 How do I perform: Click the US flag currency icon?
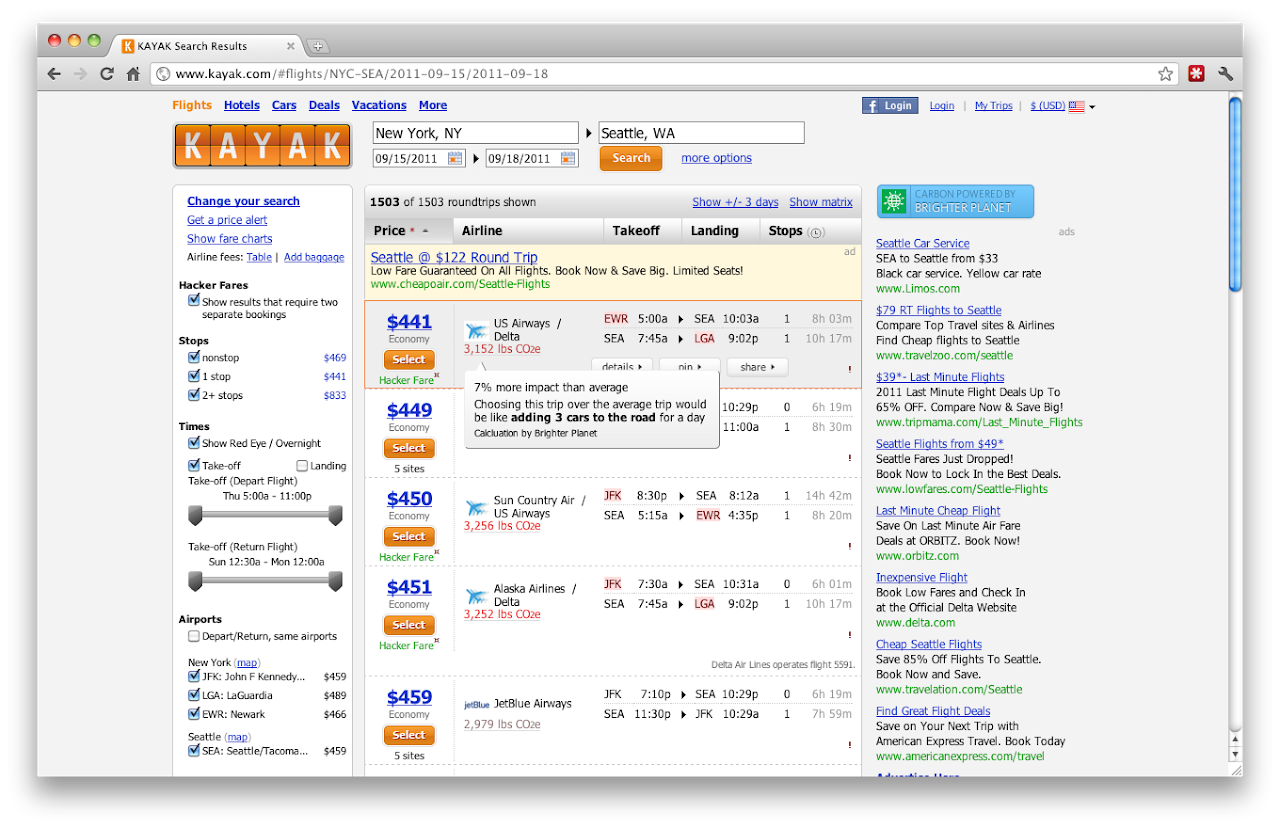(x=1077, y=106)
